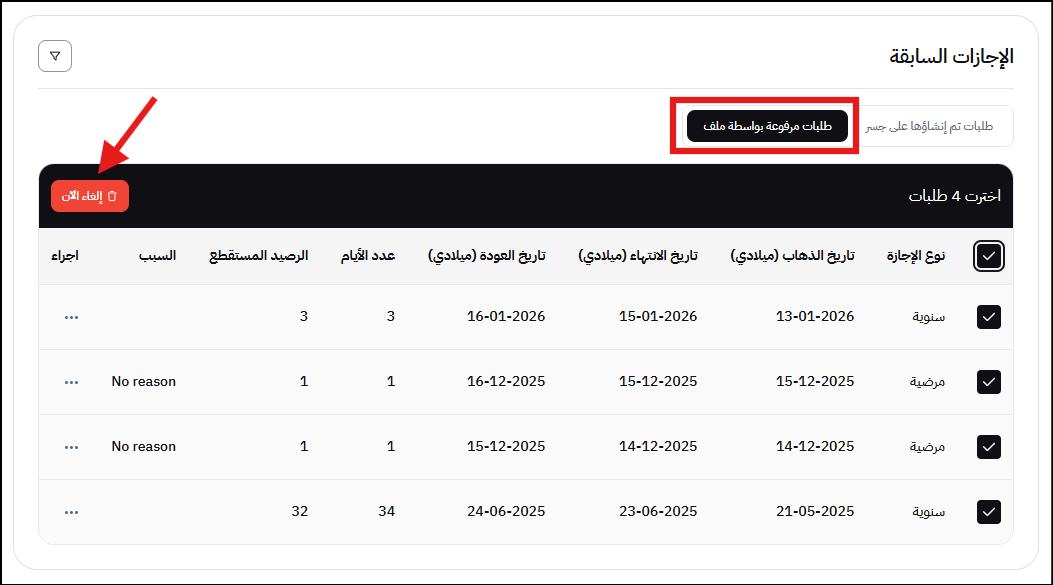Click trash icon in إلغاء الآن button
This screenshot has width=1053, height=585.
[112, 196]
